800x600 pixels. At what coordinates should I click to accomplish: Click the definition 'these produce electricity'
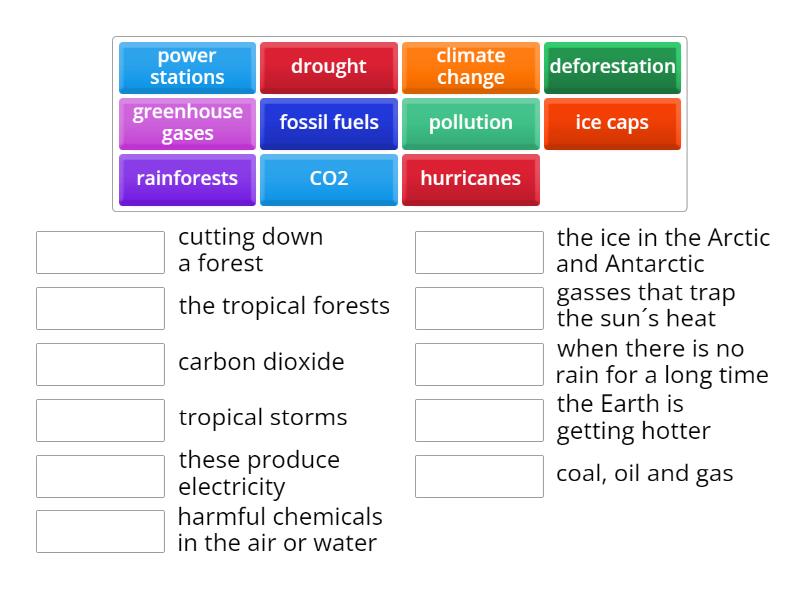258,474
